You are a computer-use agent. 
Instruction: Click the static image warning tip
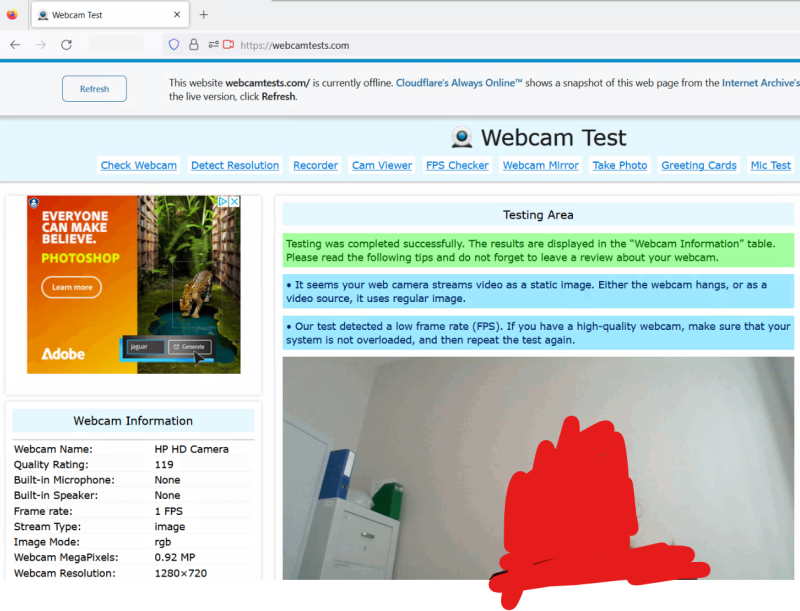(538, 291)
